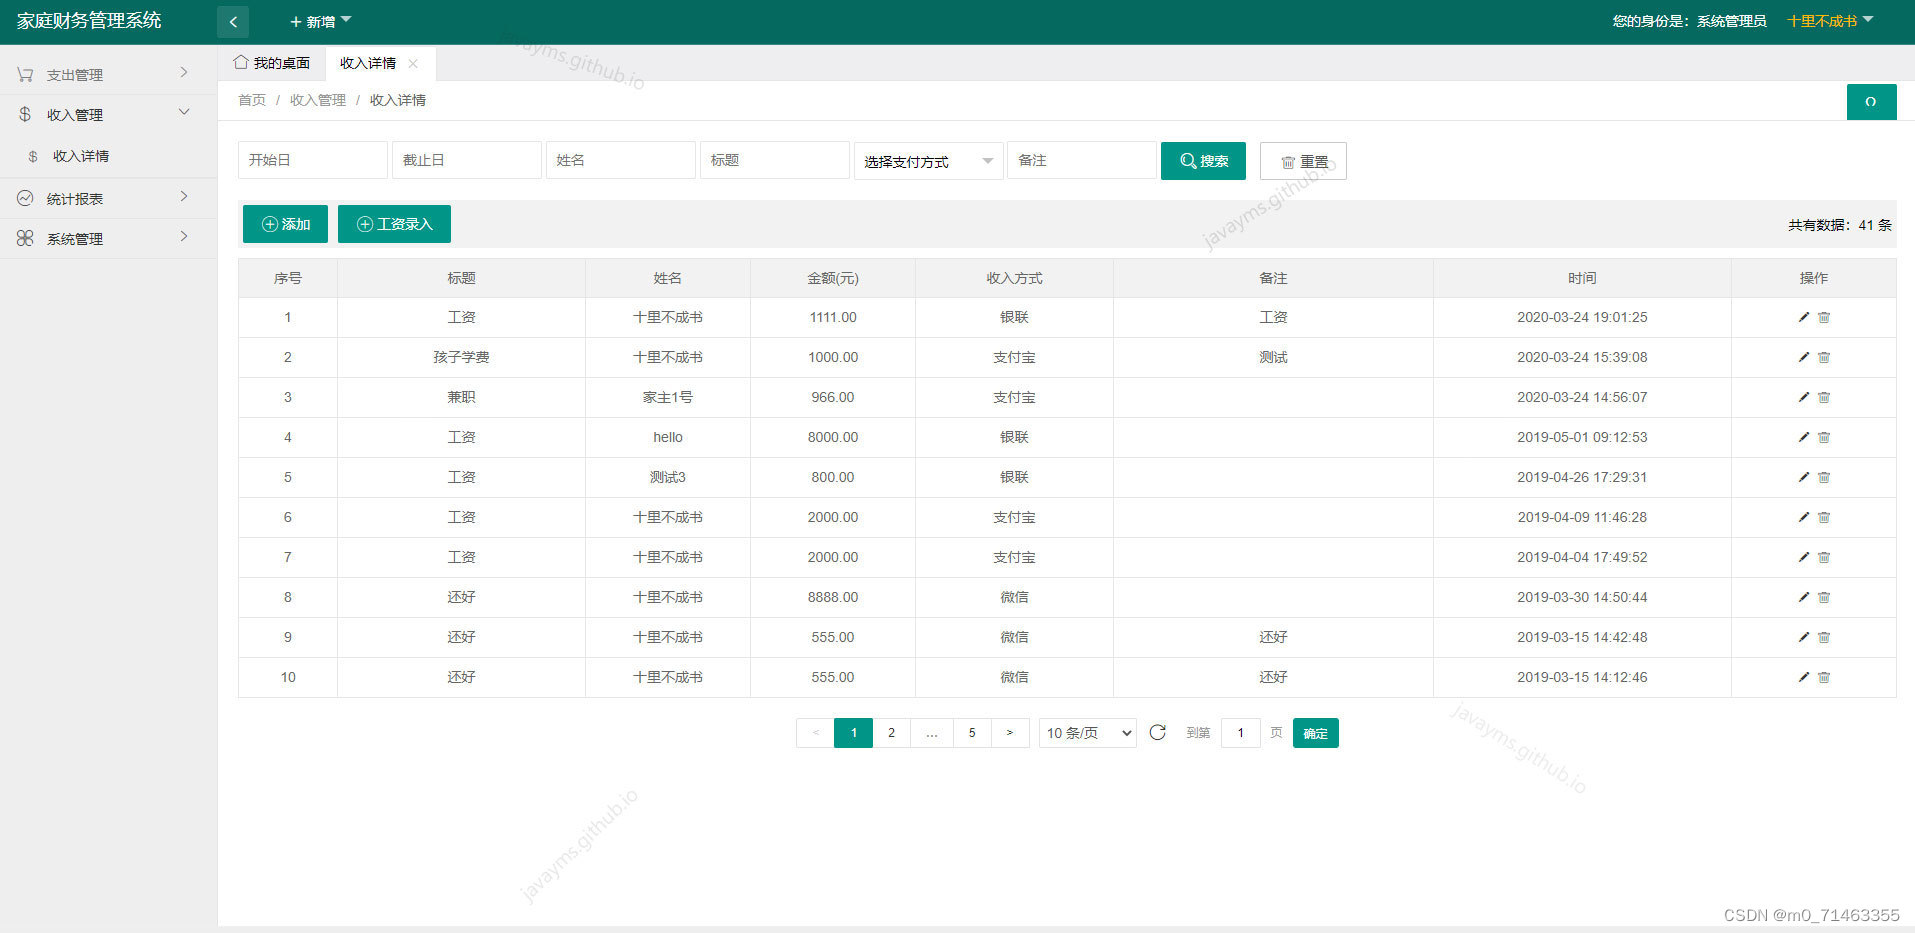The image size is (1915, 933).
Task: Delete row 9 trash icon
Action: click(x=1824, y=637)
